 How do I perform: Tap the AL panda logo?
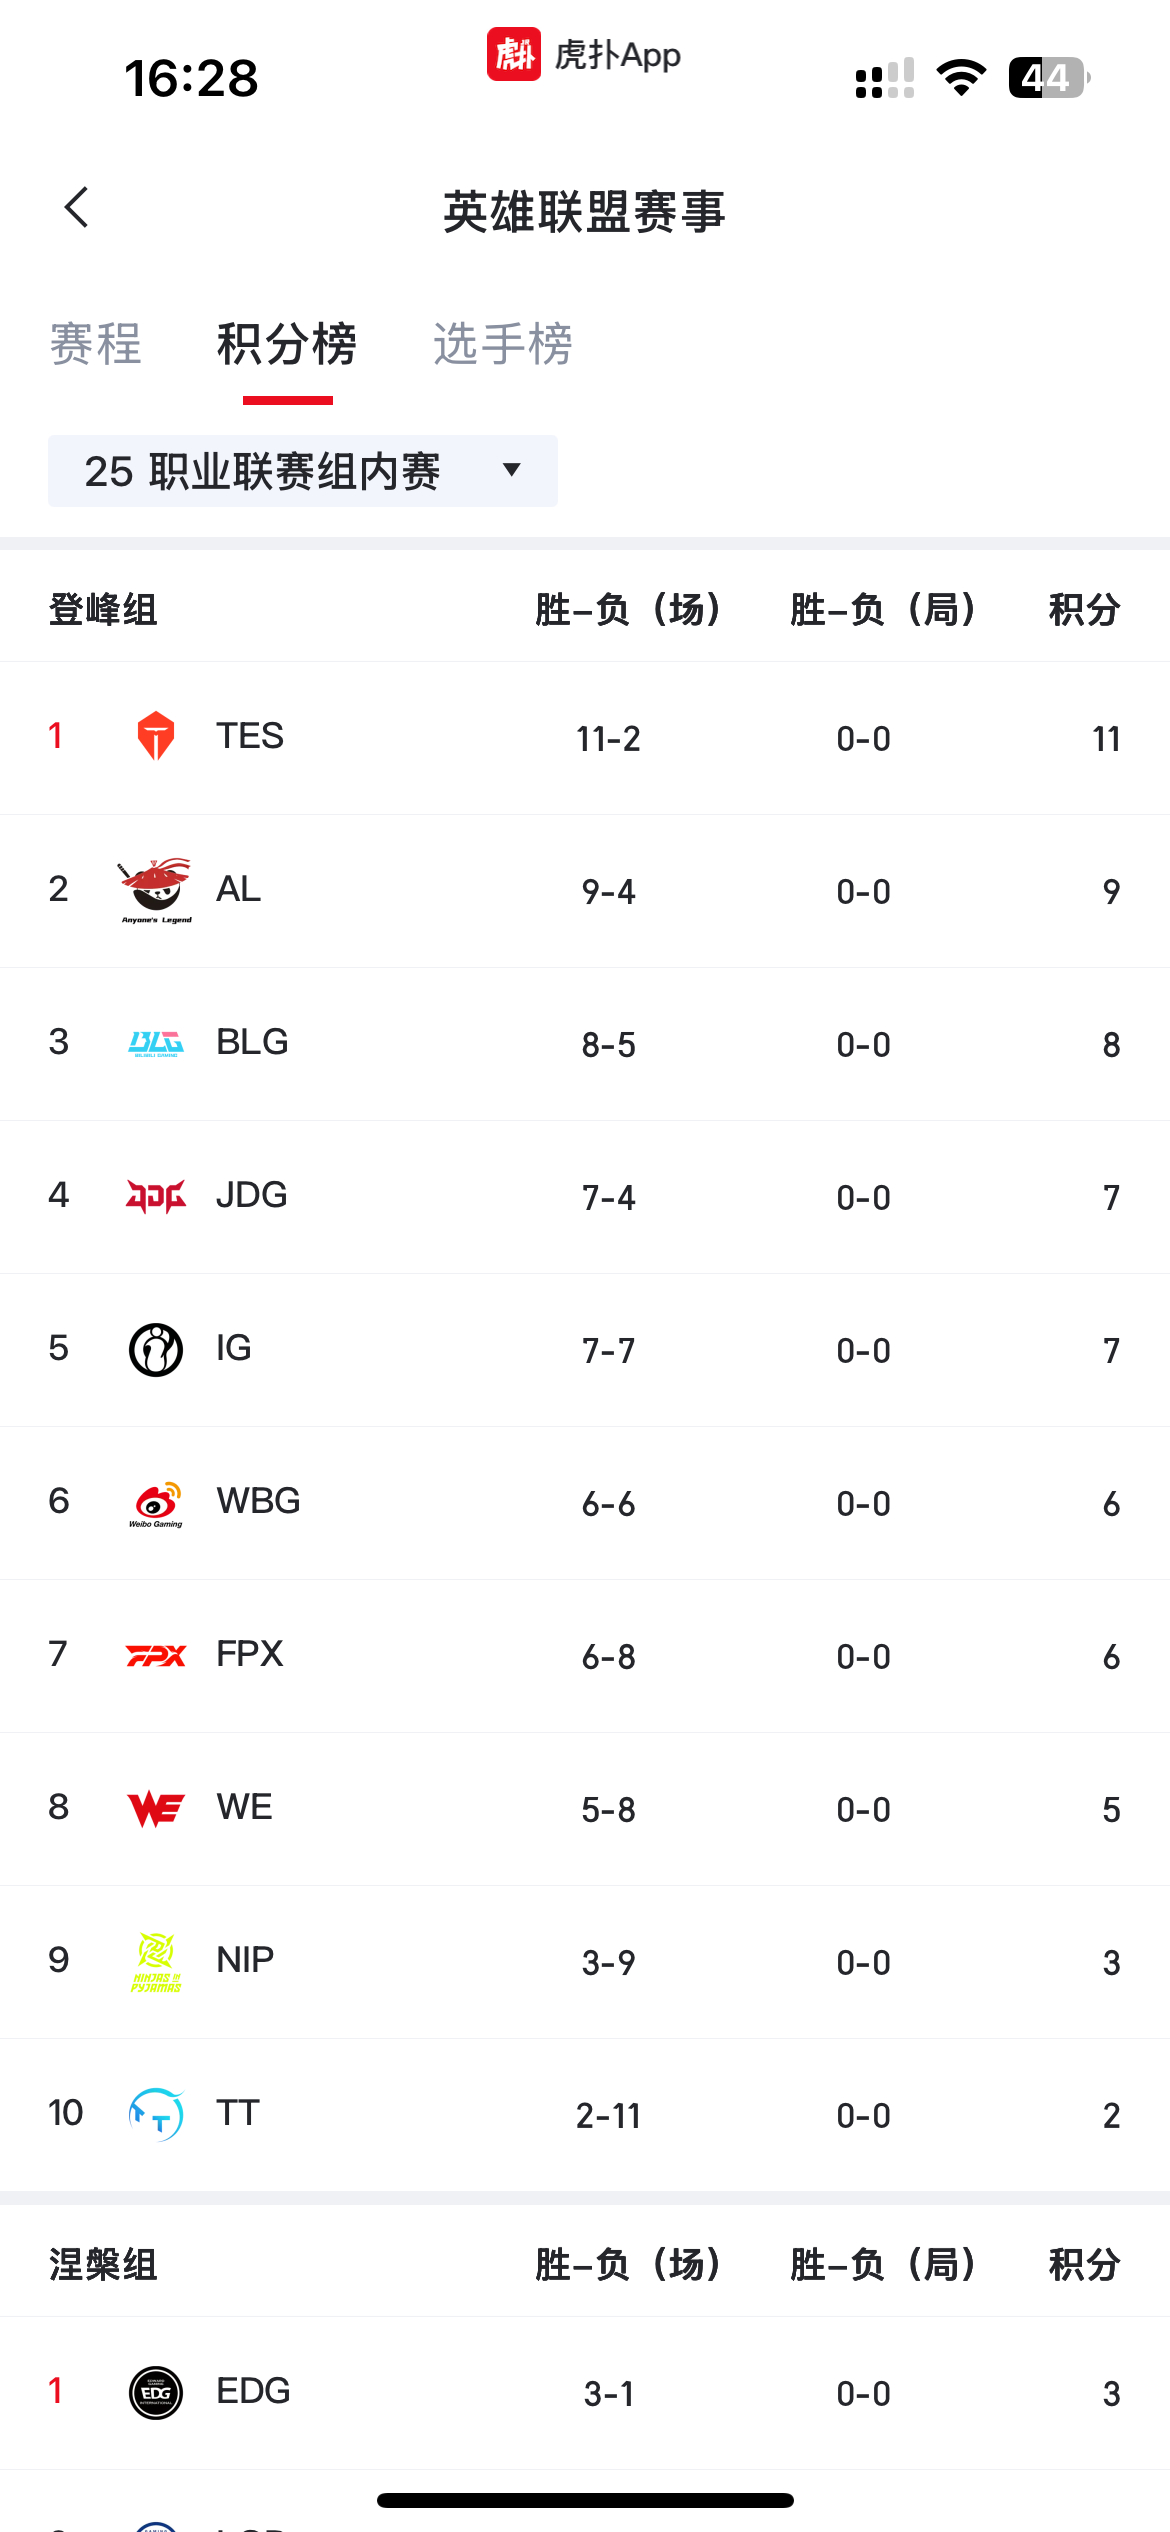point(156,889)
